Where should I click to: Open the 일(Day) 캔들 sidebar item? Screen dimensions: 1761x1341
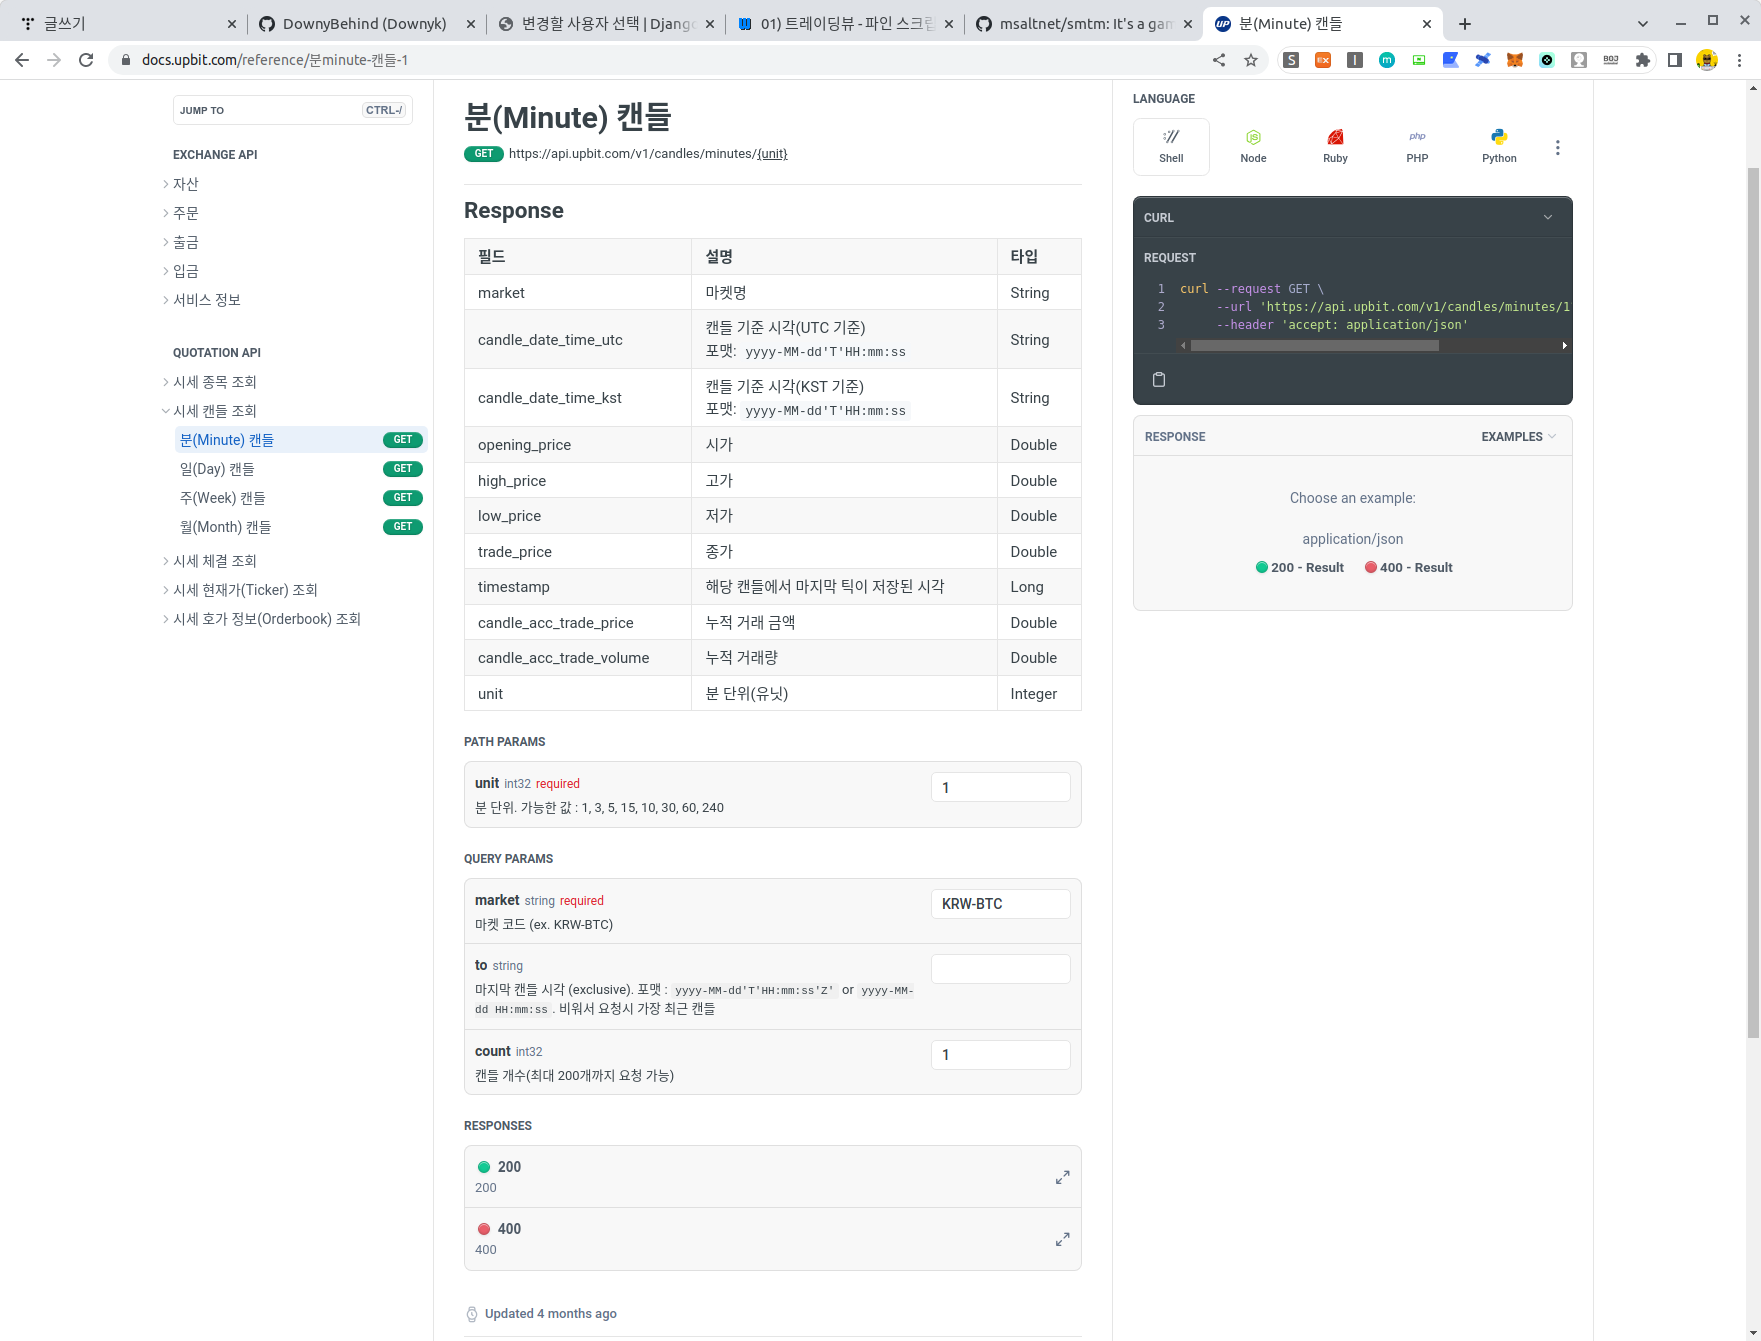(x=301, y=469)
